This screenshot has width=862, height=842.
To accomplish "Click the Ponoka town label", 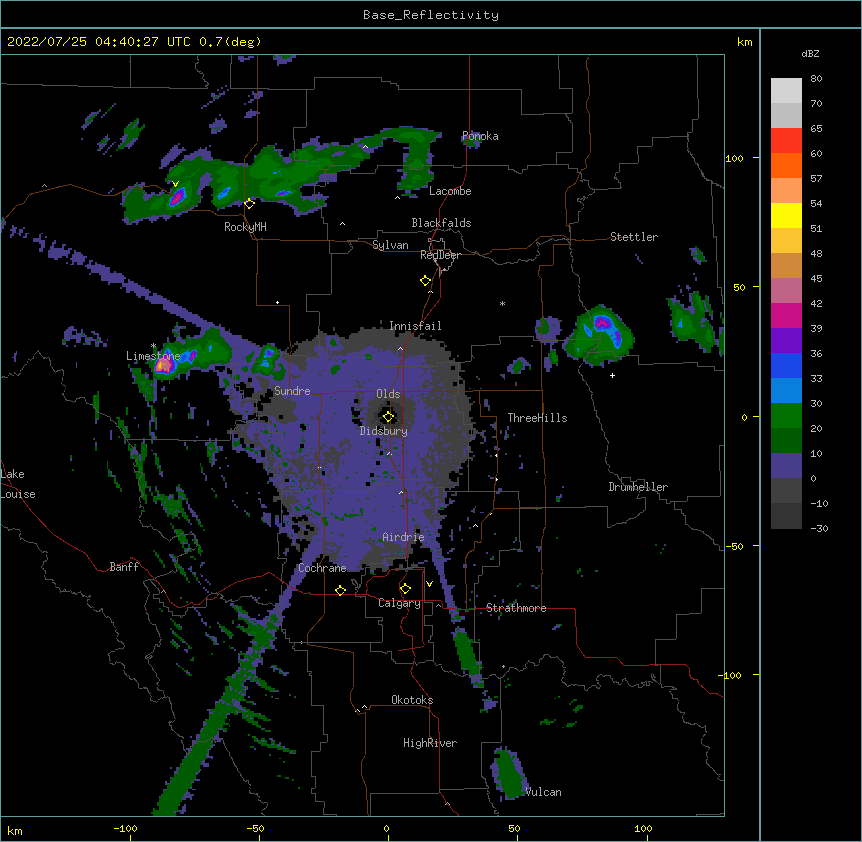I will 480,136.
